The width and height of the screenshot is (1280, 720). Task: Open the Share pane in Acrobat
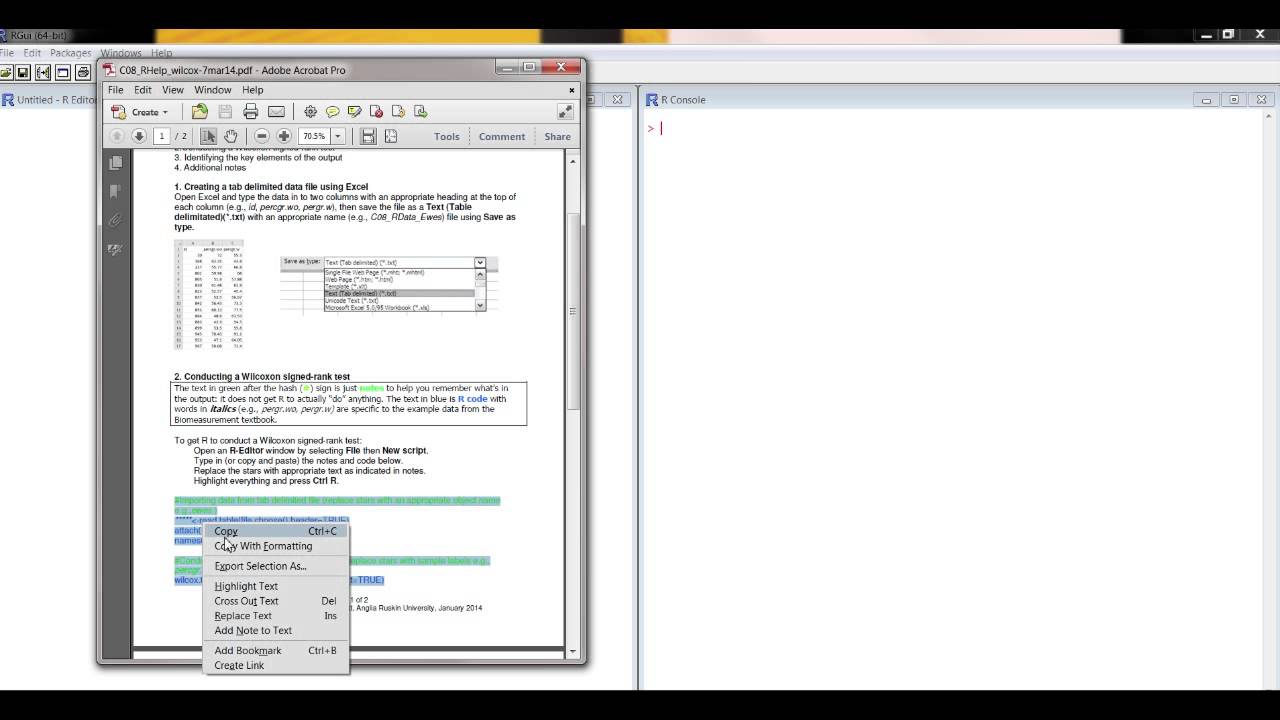(557, 136)
